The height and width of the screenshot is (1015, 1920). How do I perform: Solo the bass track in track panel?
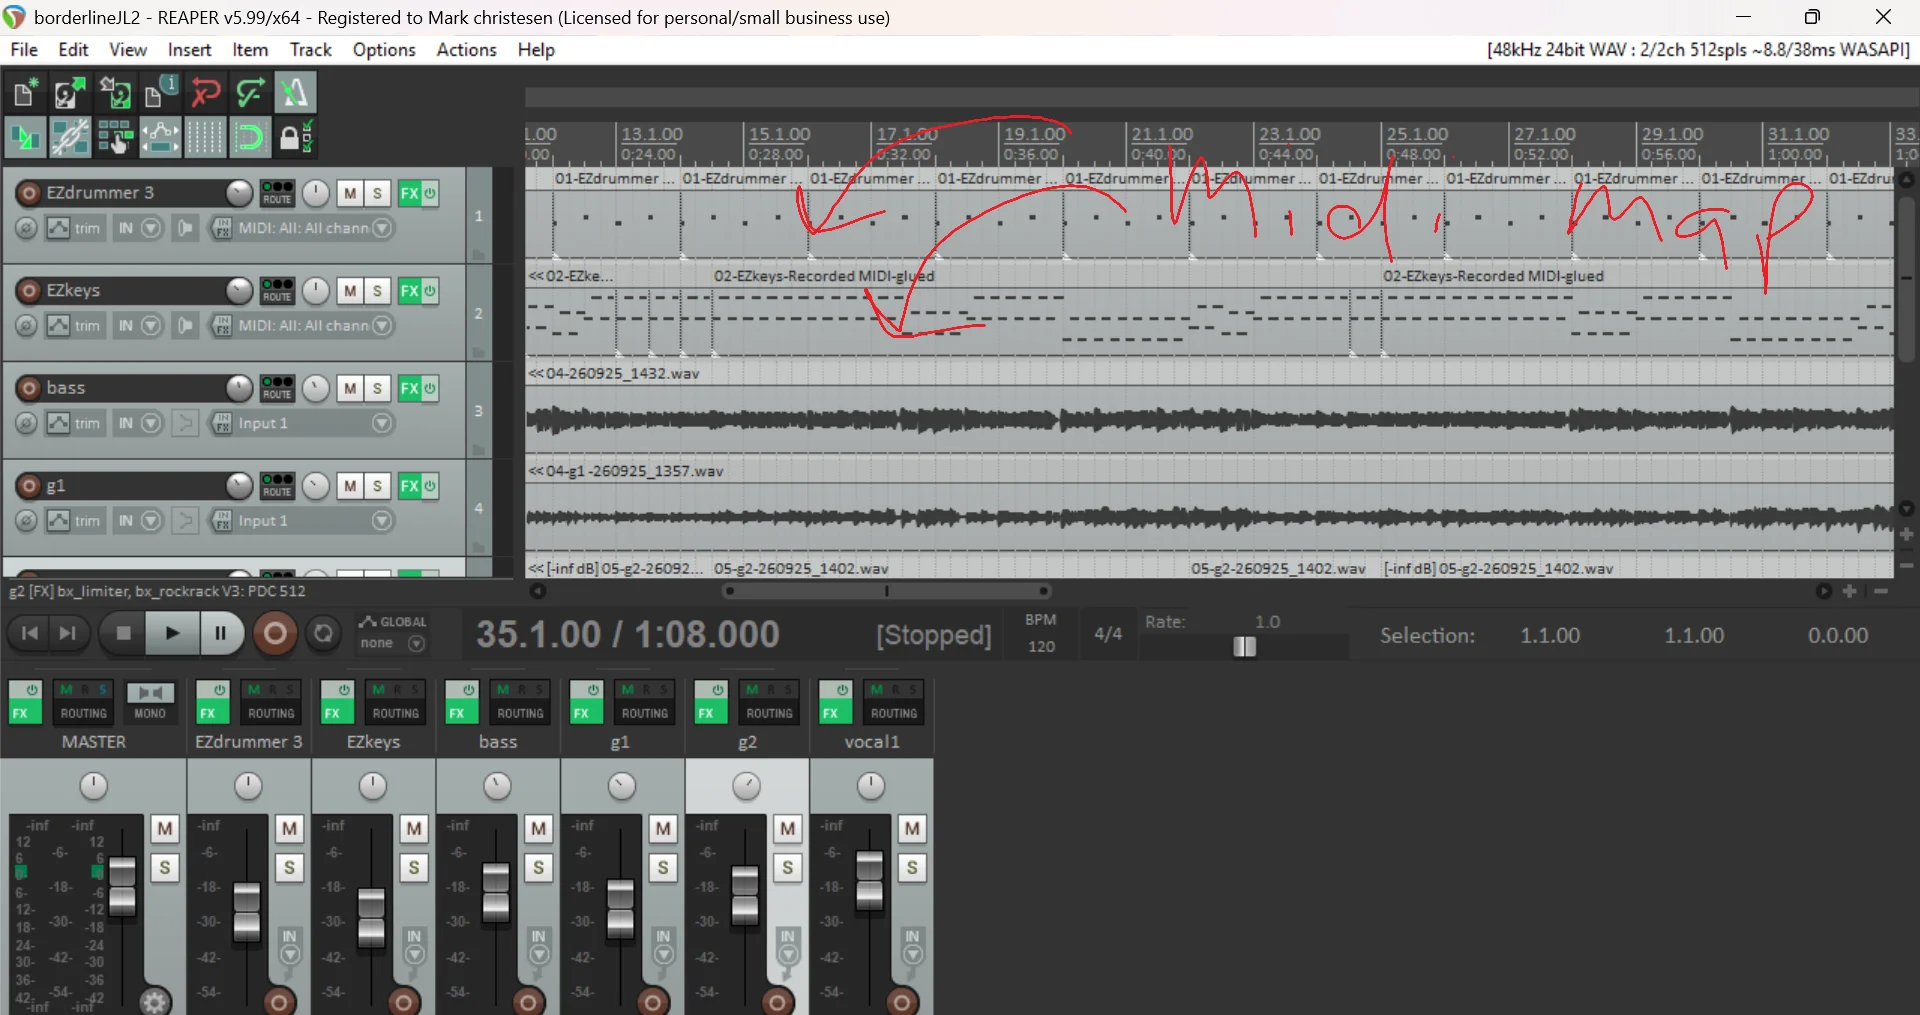click(x=377, y=388)
